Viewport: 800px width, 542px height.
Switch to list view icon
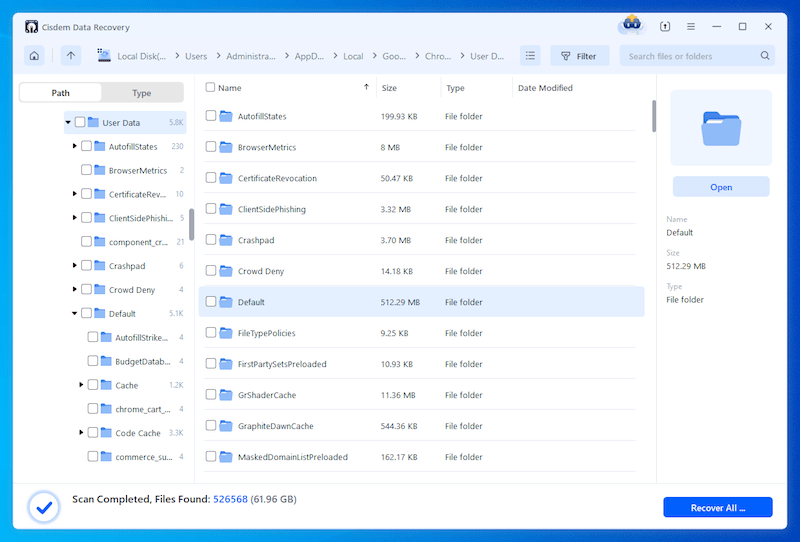point(530,56)
